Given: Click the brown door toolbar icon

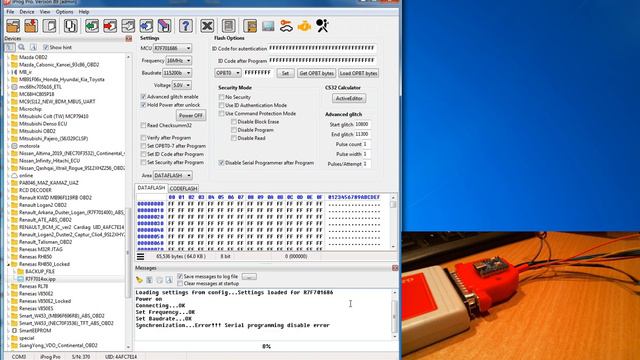Looking at the screenshot, I should (250, 26).
